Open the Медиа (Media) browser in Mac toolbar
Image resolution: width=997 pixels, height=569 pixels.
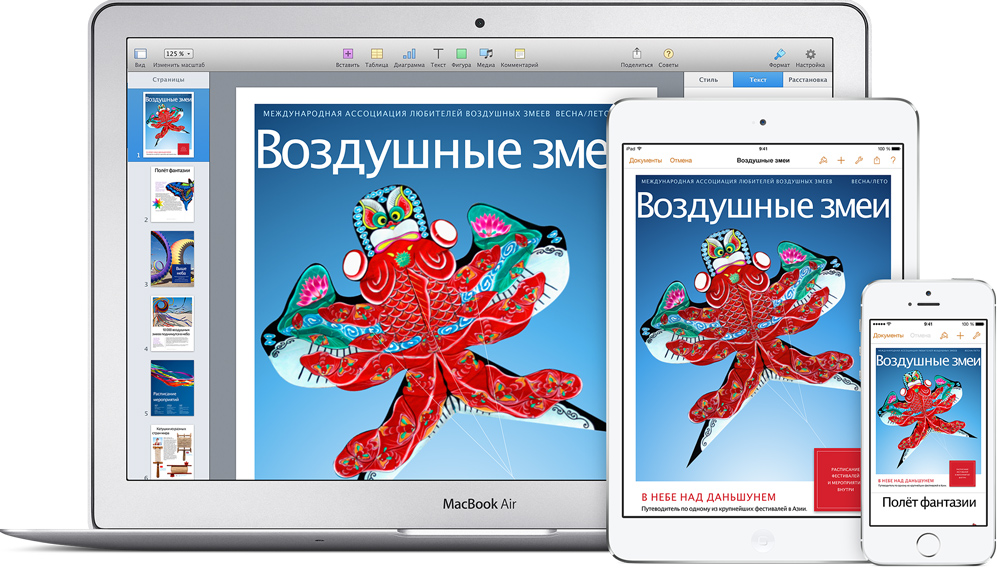pyautogui.click(x=486, y=54)
